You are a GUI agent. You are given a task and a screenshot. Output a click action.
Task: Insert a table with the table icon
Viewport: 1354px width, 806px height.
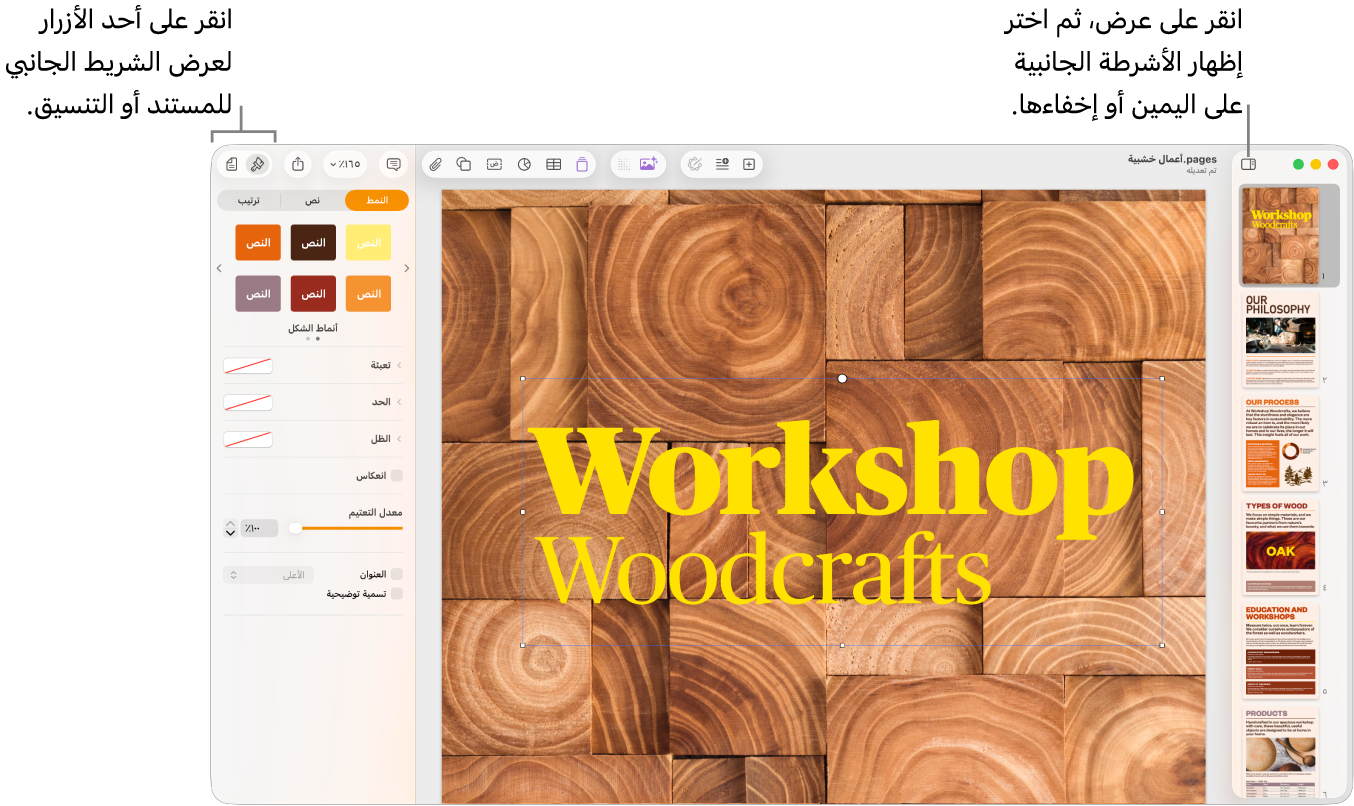553,164
